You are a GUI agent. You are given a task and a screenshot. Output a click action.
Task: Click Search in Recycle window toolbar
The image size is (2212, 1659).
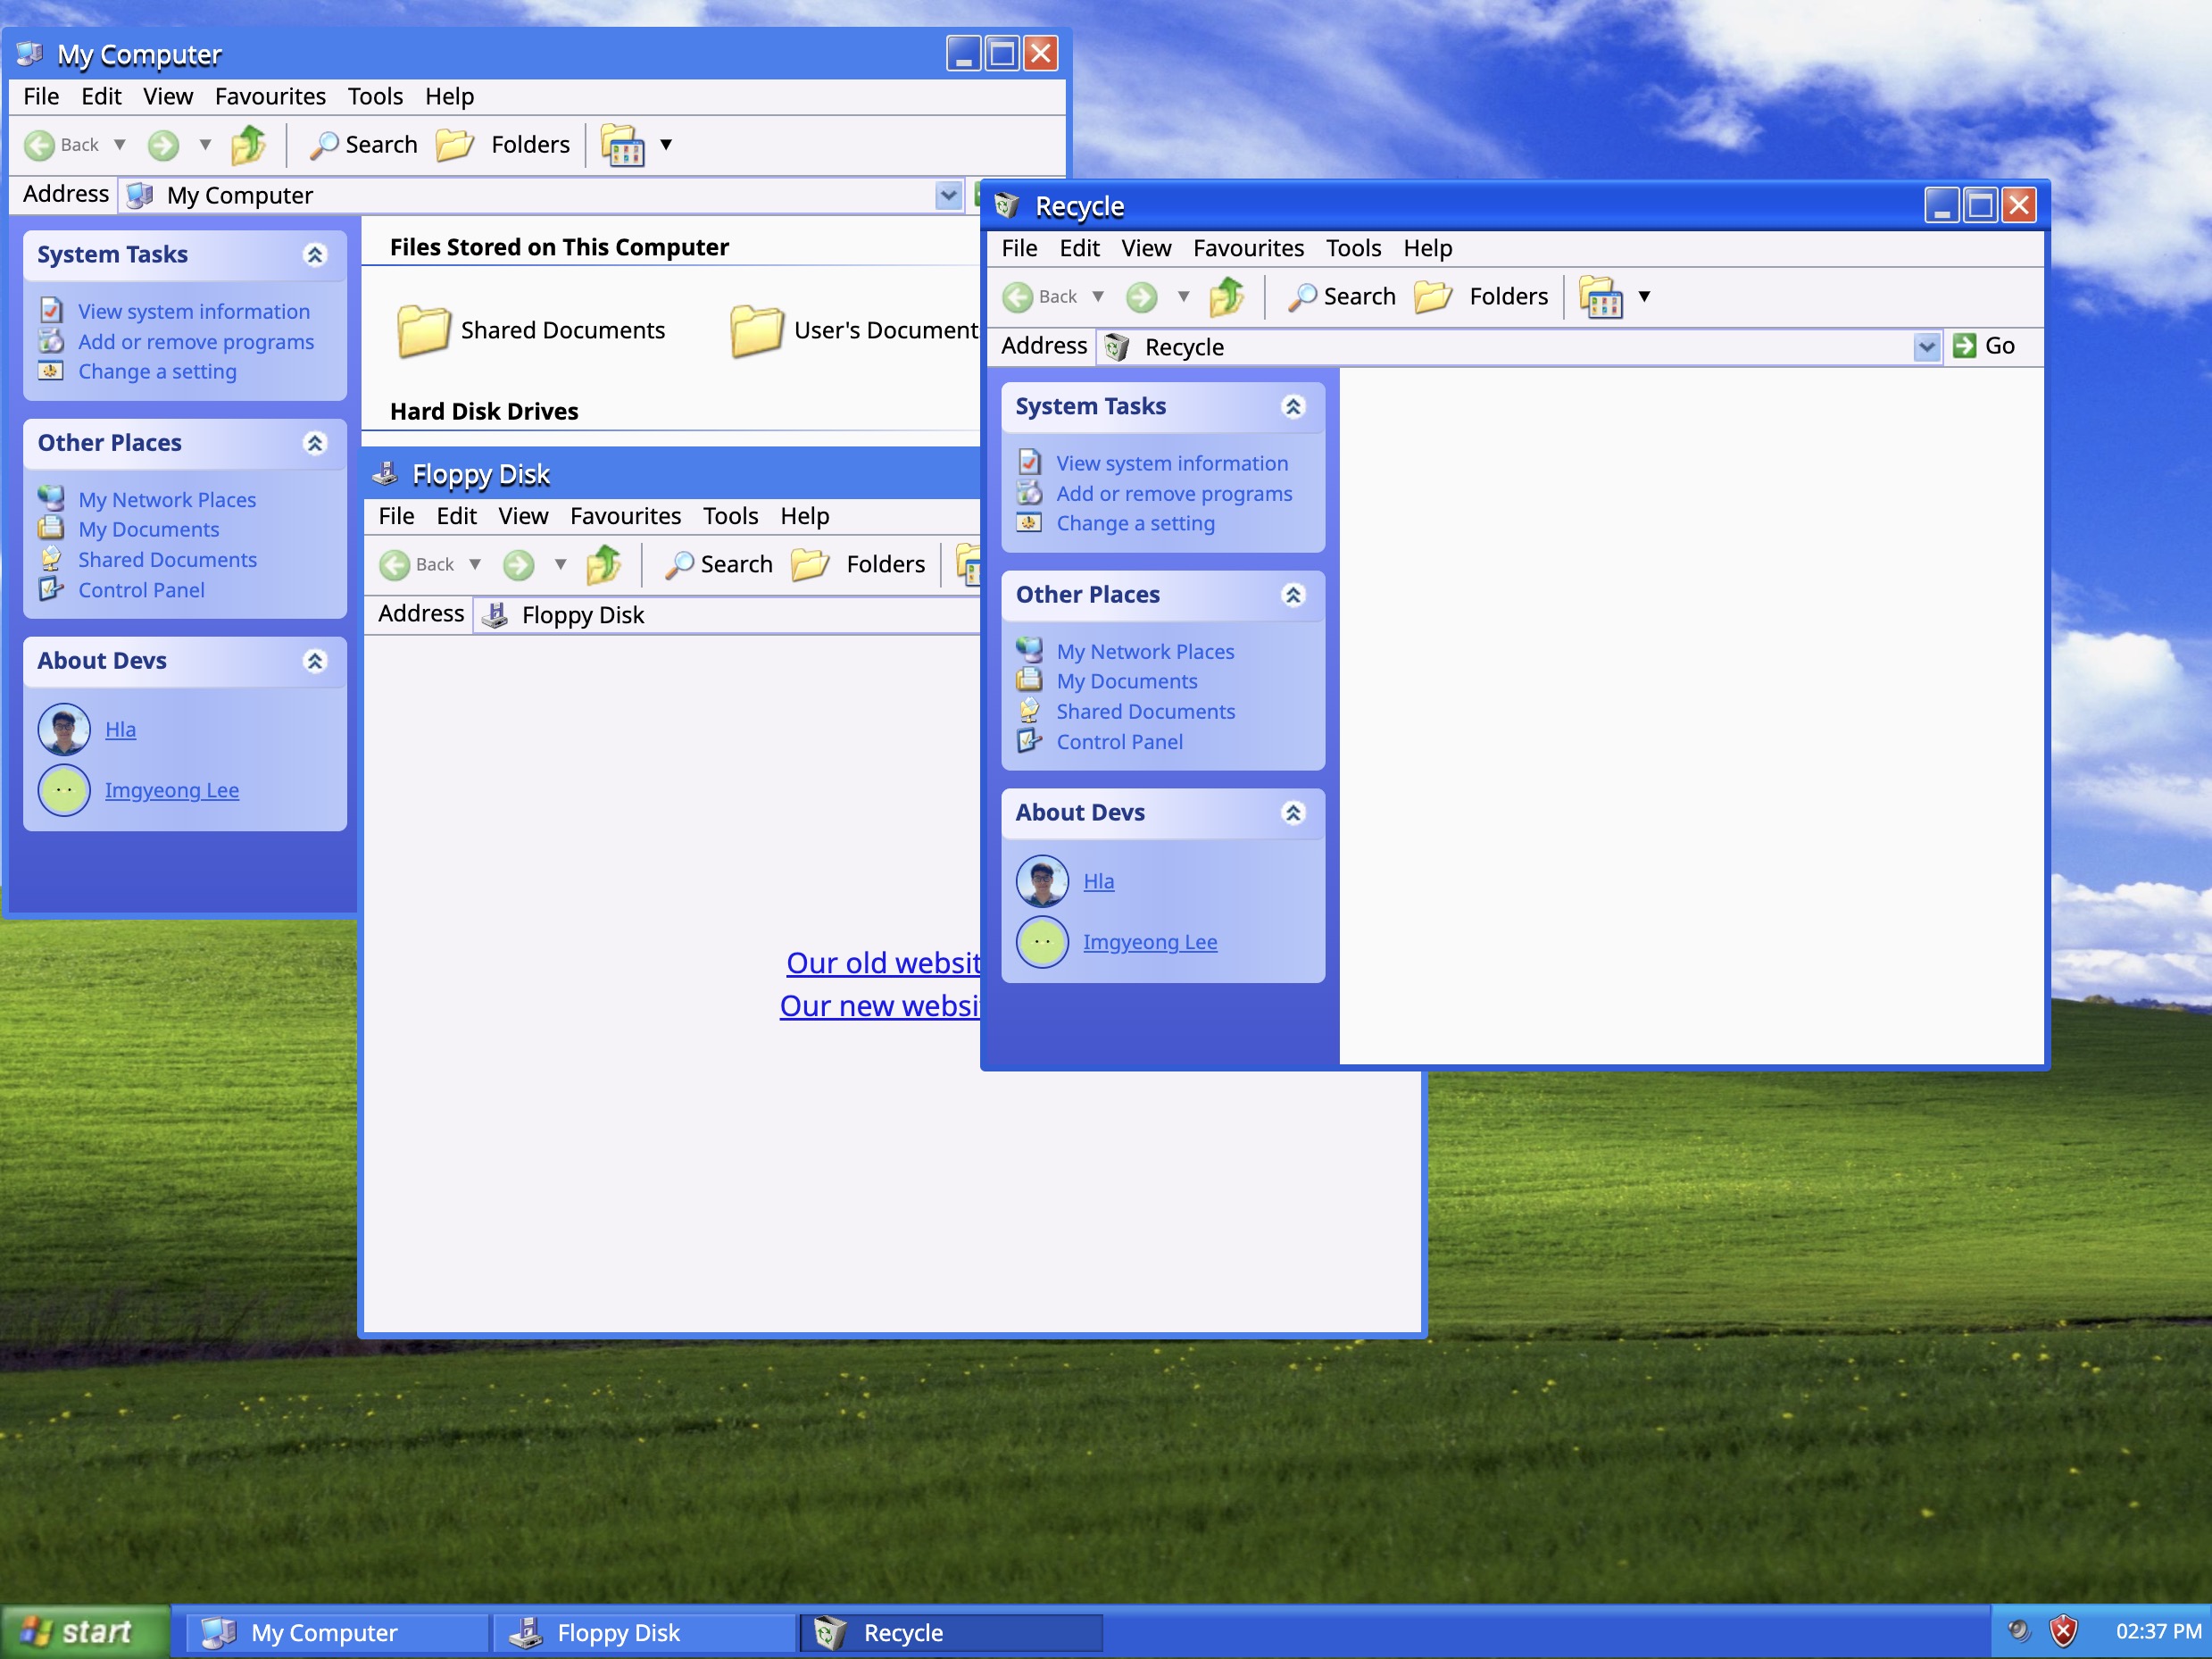(x=1342, y=297)
